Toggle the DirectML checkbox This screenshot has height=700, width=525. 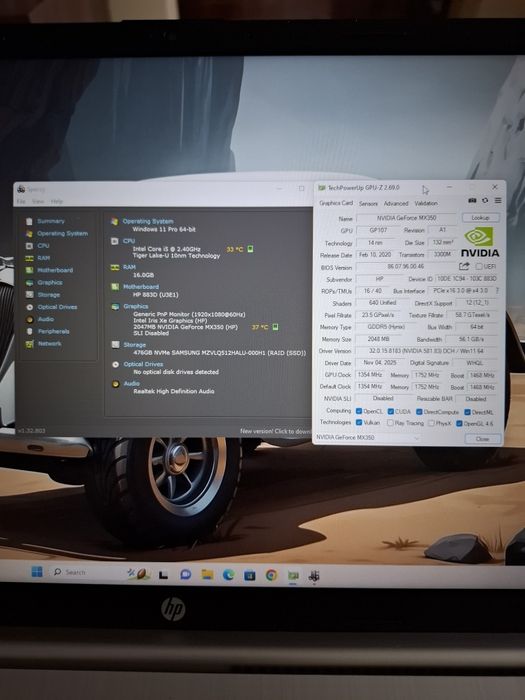(x=467, y=412)
